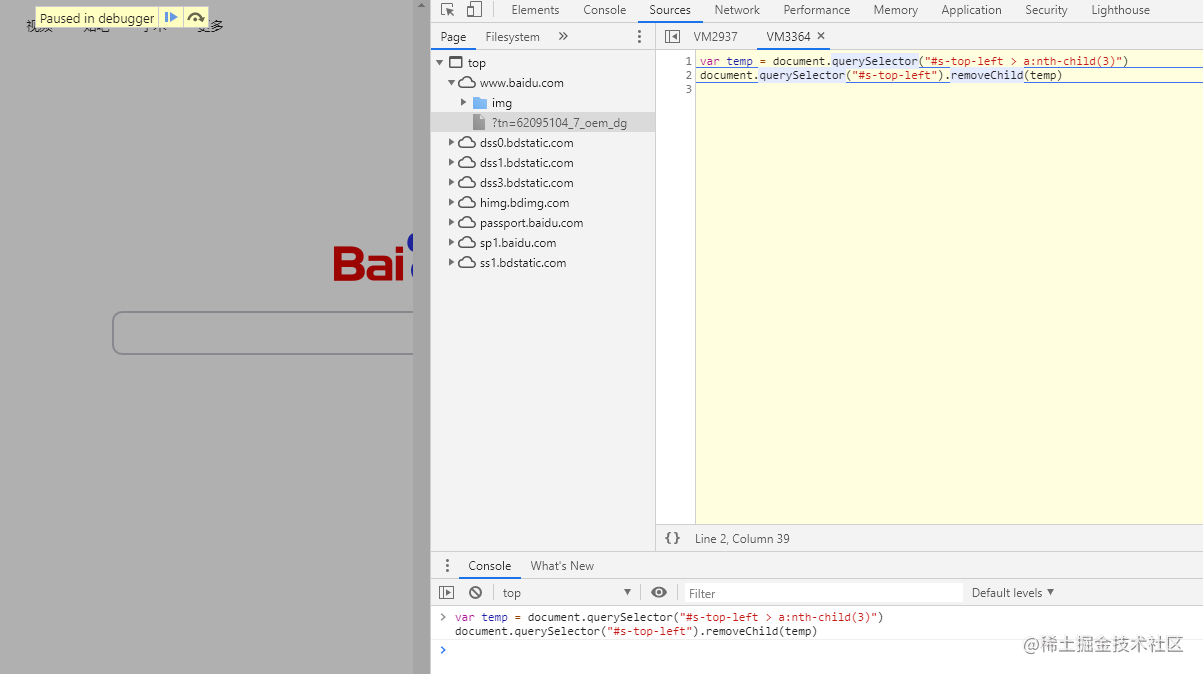The image size is (1203, 674).
Task: Select the passport.baidu.com domain label
Action: [531, 223]
